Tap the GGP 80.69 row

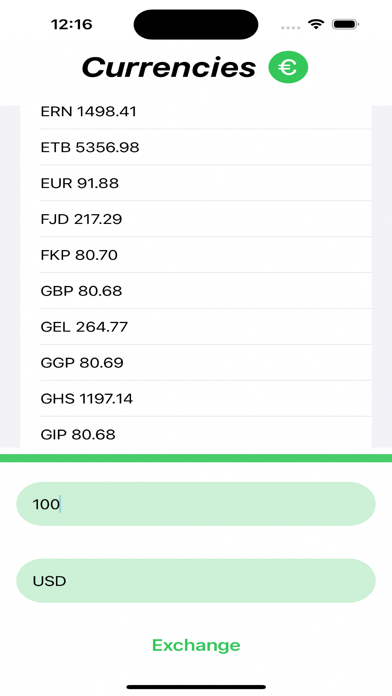(x=196, y=363)
